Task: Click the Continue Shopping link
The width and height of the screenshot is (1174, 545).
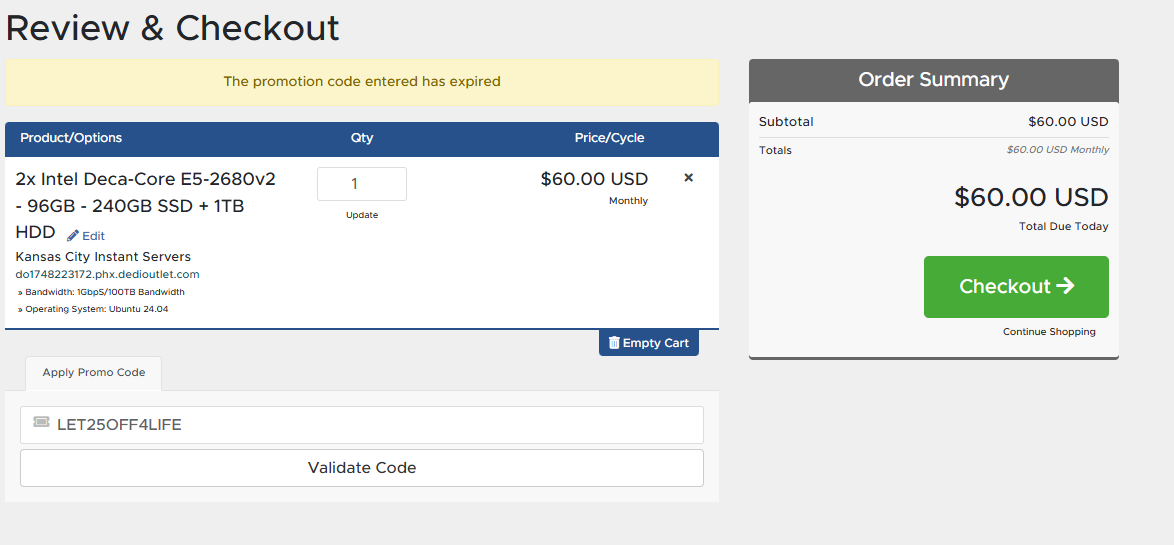Action: (x=1049, y=332)
